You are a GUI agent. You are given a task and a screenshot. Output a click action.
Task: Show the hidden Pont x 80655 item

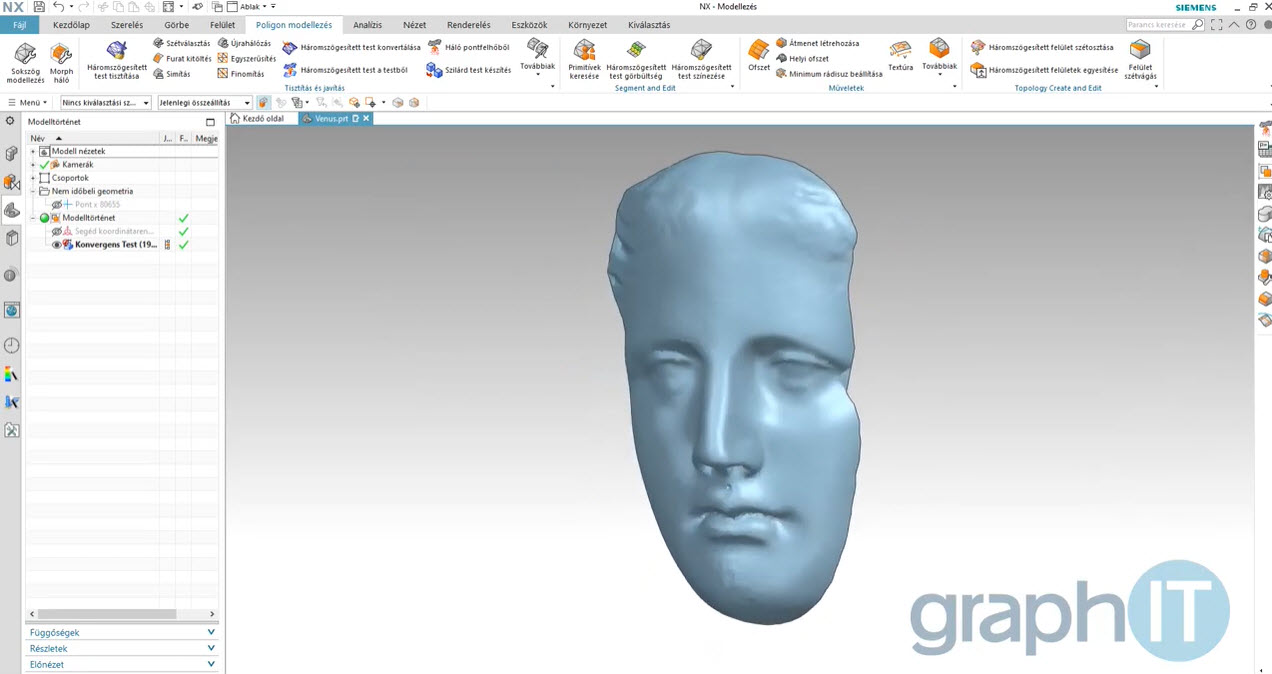pyautogui.click(x=57, y=205)
